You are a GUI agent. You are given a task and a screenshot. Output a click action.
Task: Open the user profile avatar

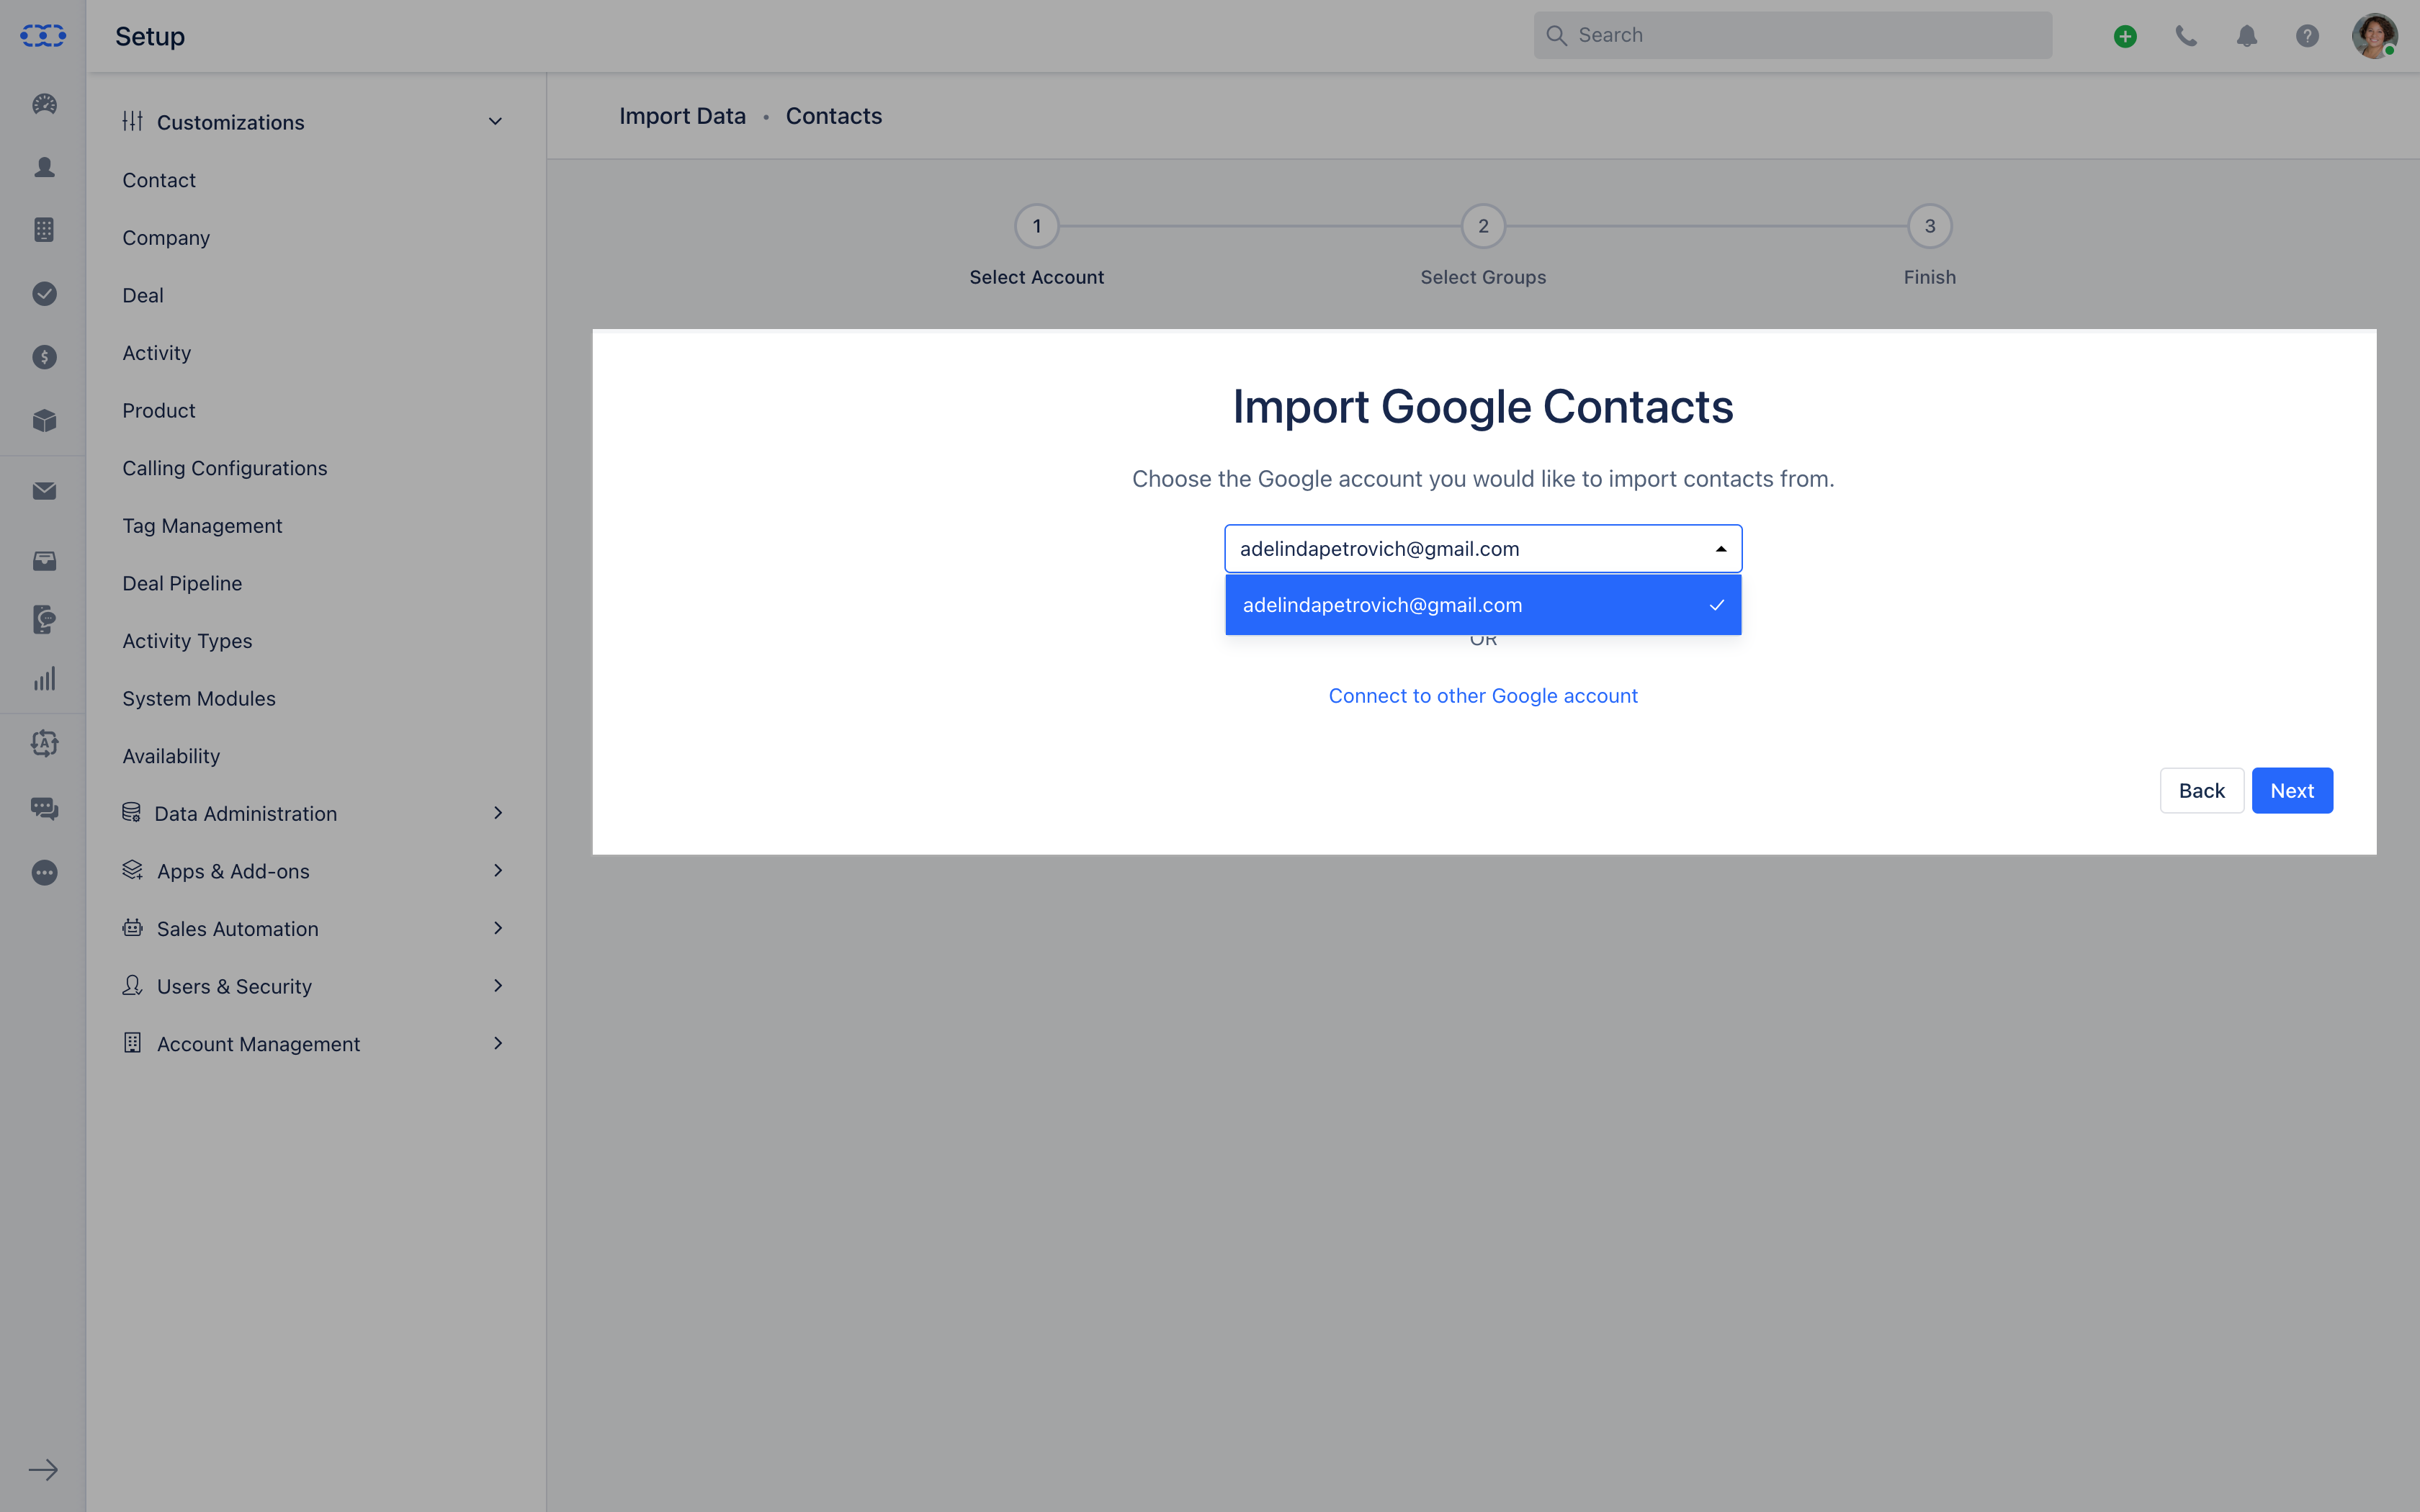2374,36
